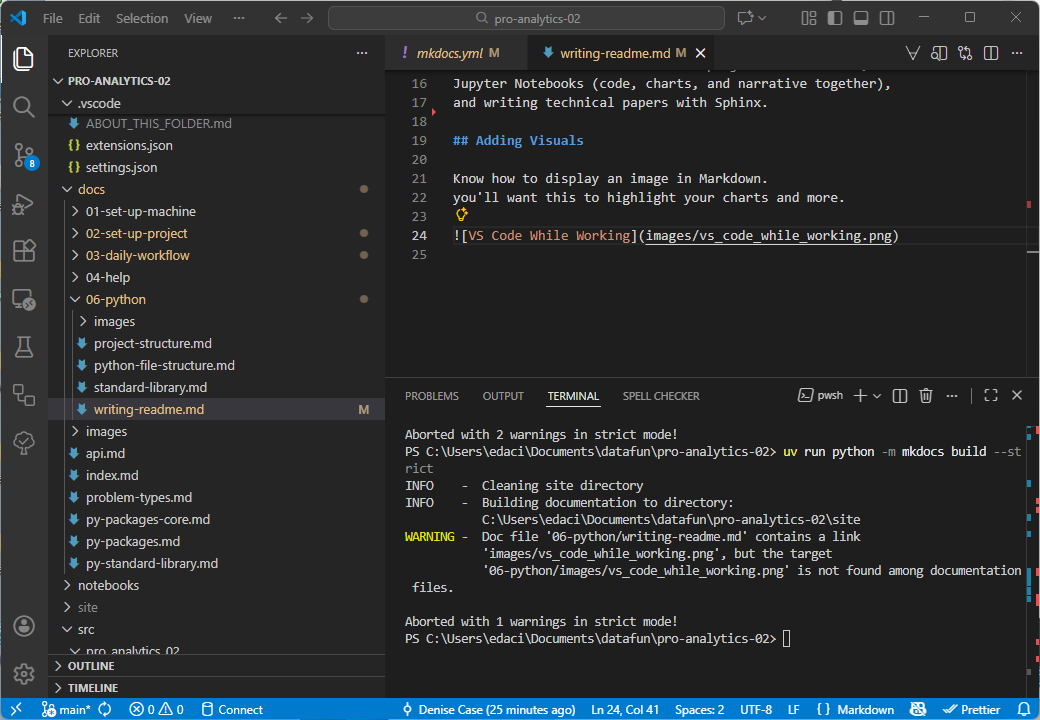
Task: Split the terminal pane
Action: 899,395
